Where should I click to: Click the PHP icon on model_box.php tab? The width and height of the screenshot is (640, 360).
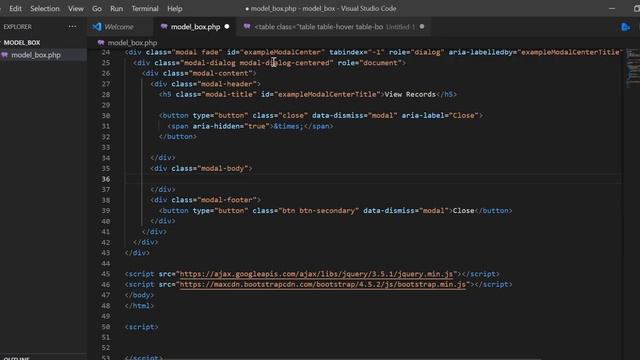click(x=164, y=27)
